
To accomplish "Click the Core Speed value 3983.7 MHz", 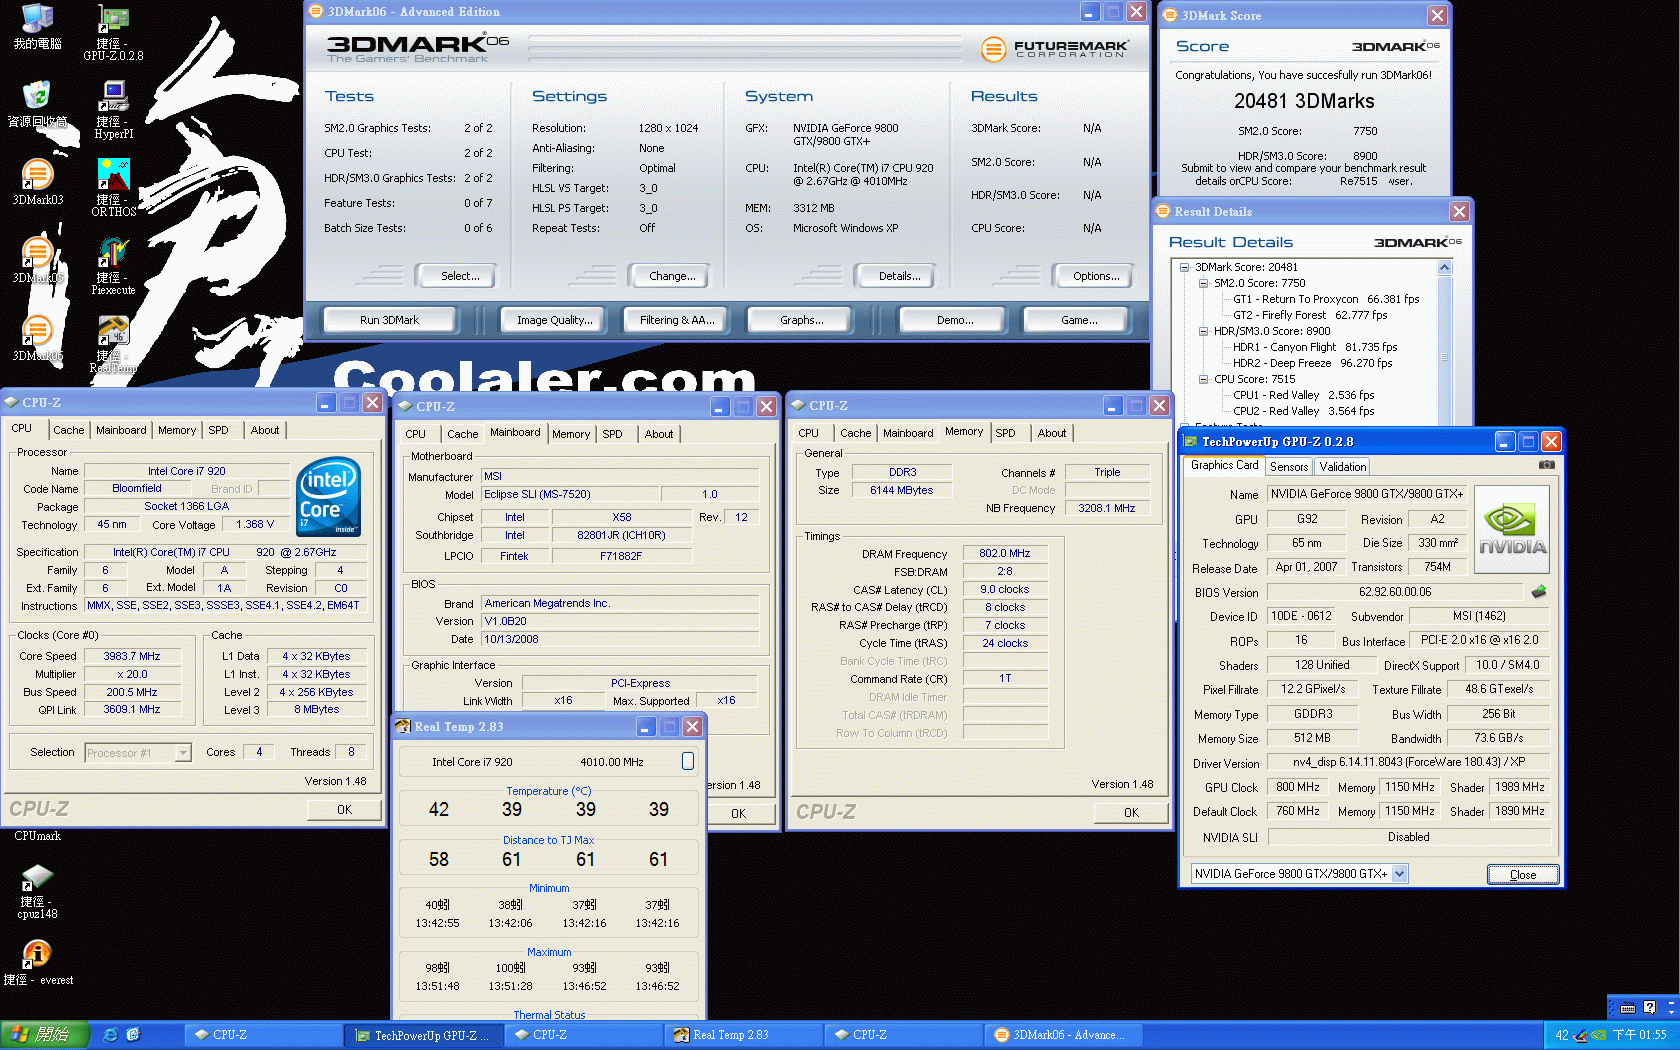I will (132, 656).
